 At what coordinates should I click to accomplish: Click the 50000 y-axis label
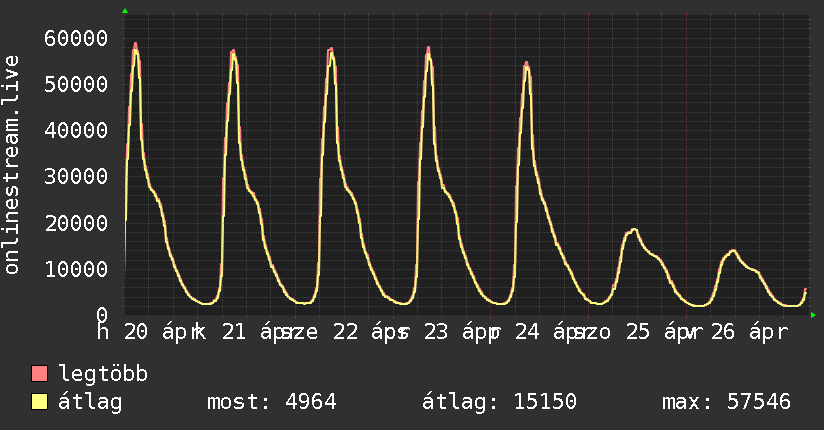click(76, 84)
